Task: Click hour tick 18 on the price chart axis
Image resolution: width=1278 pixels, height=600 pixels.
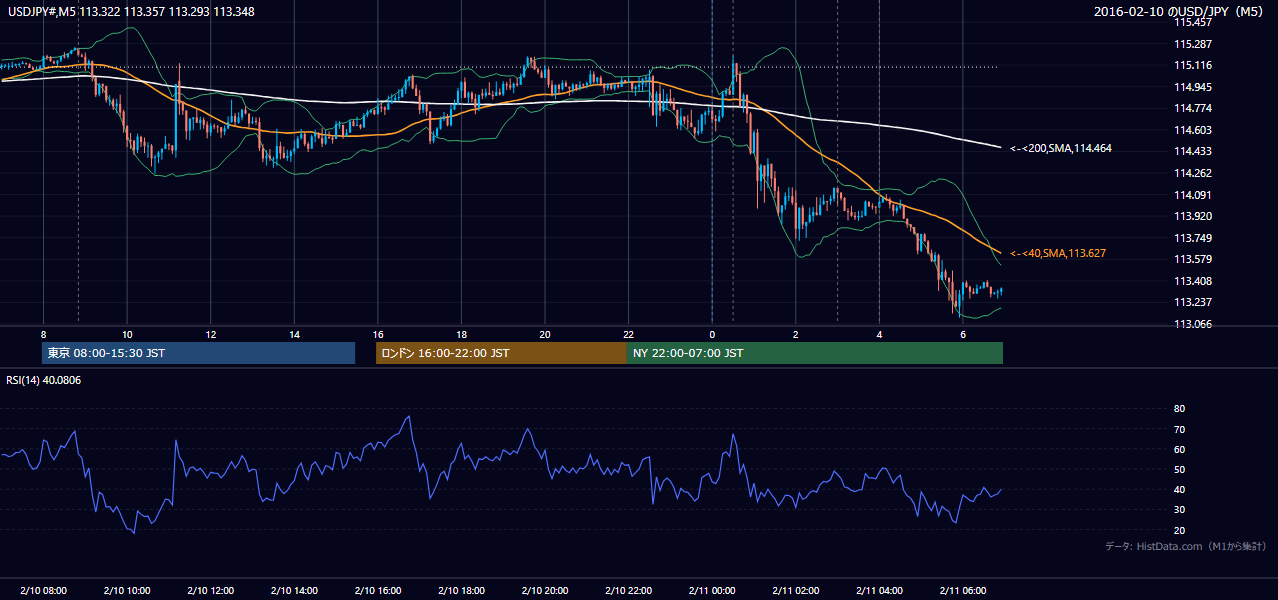Action: [x=461, y=334]
